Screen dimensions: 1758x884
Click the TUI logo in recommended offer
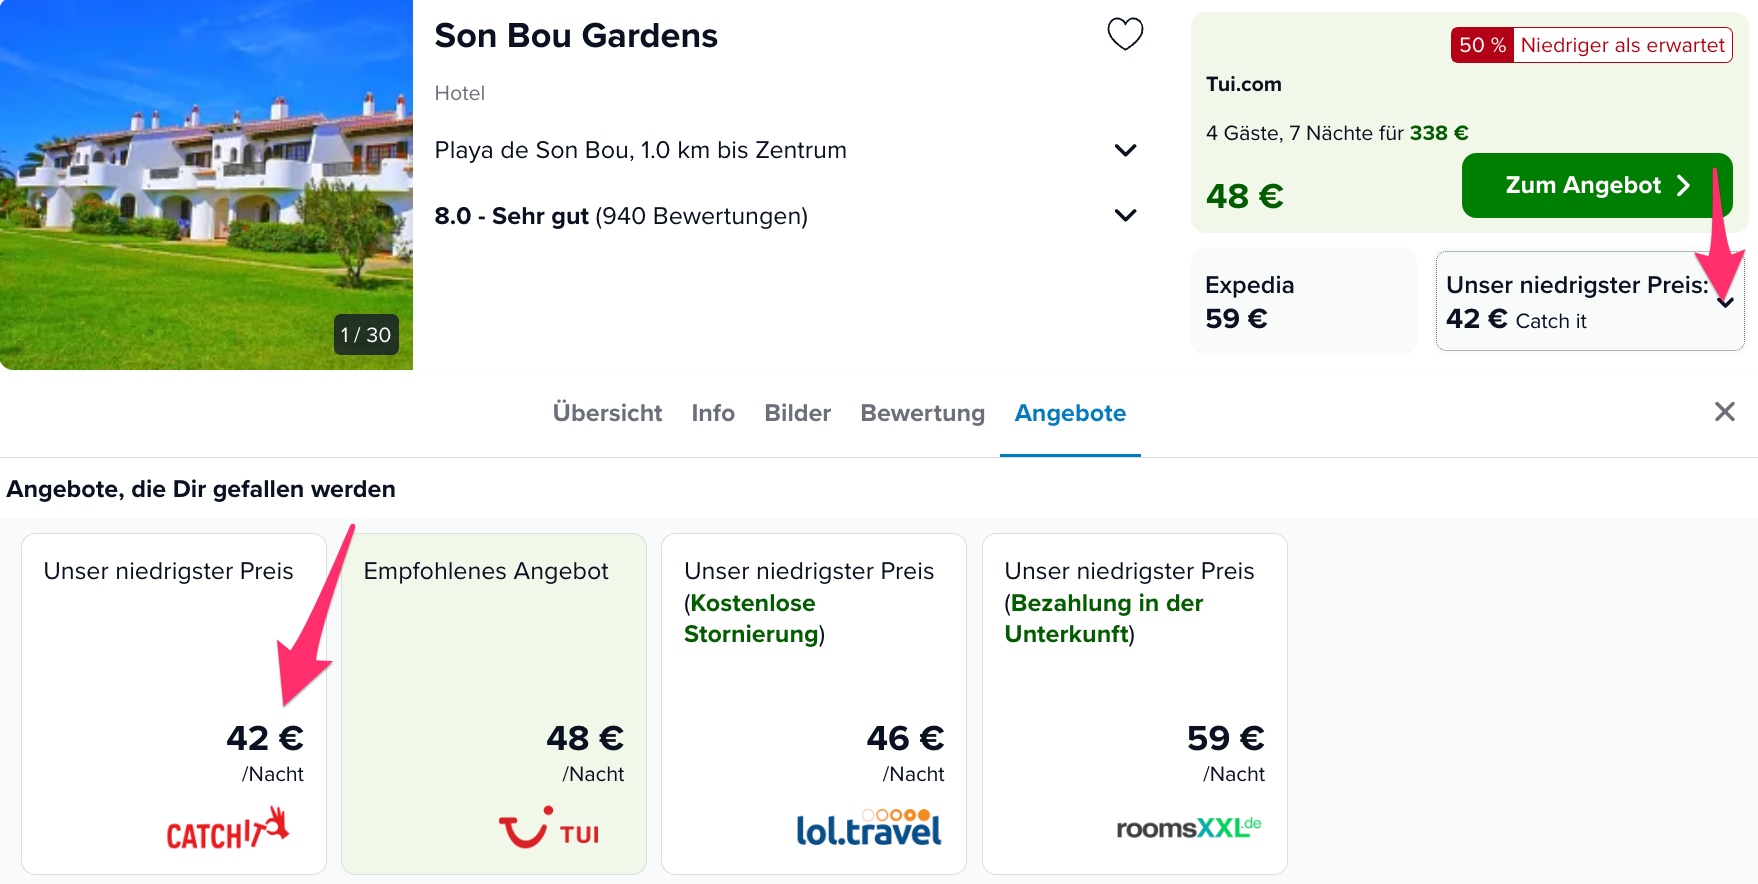(549, 828)
